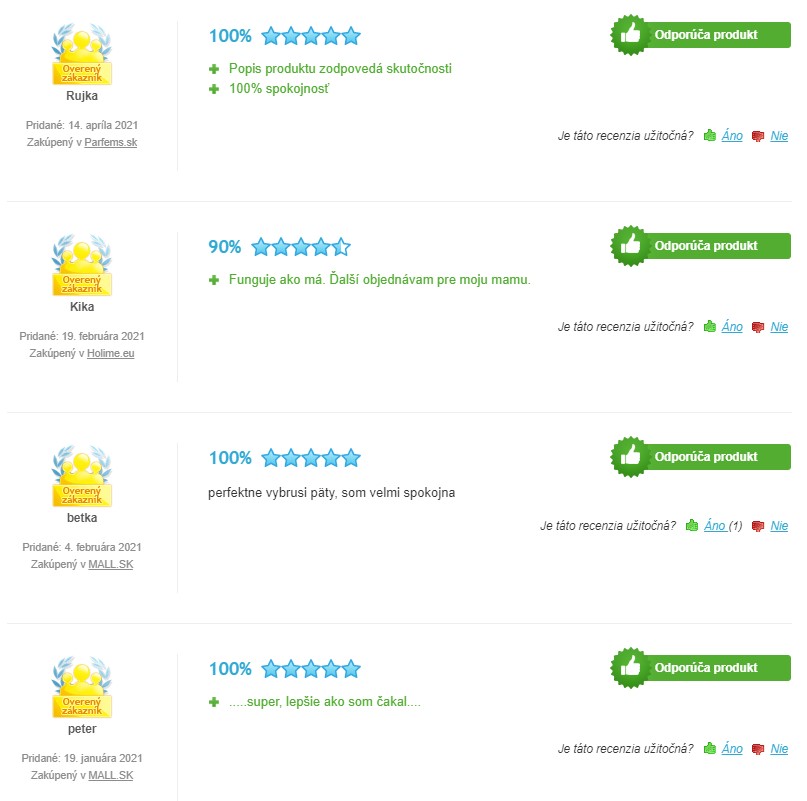Open the Holime.eu shop link
This screenshot has width=807, height=801.
[111, 353]
